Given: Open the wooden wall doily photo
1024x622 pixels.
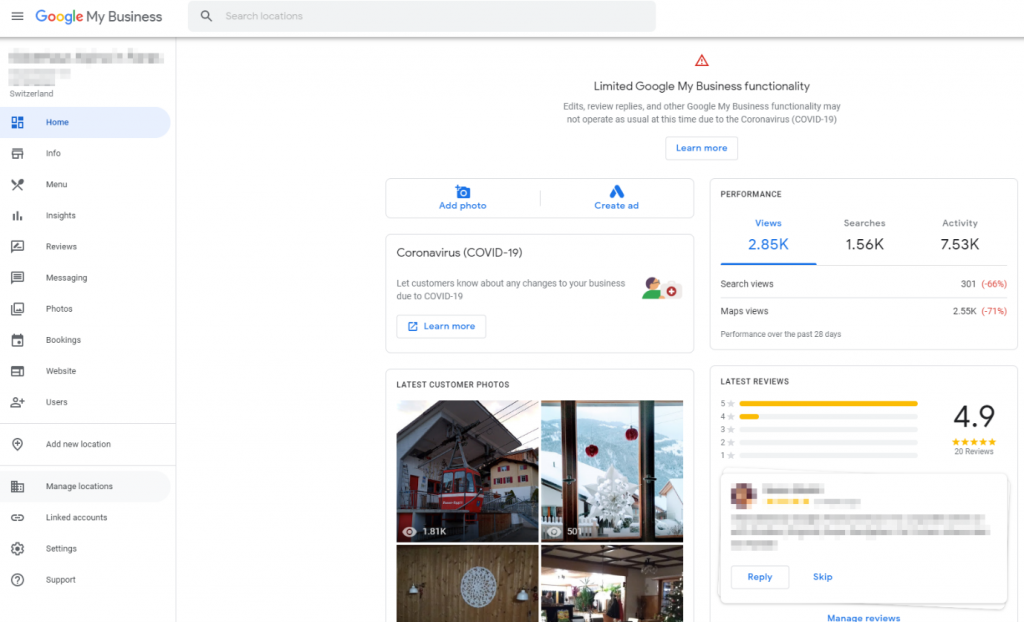Looking at the screenshot, I should pyautogui.click(x=468, y=583).
